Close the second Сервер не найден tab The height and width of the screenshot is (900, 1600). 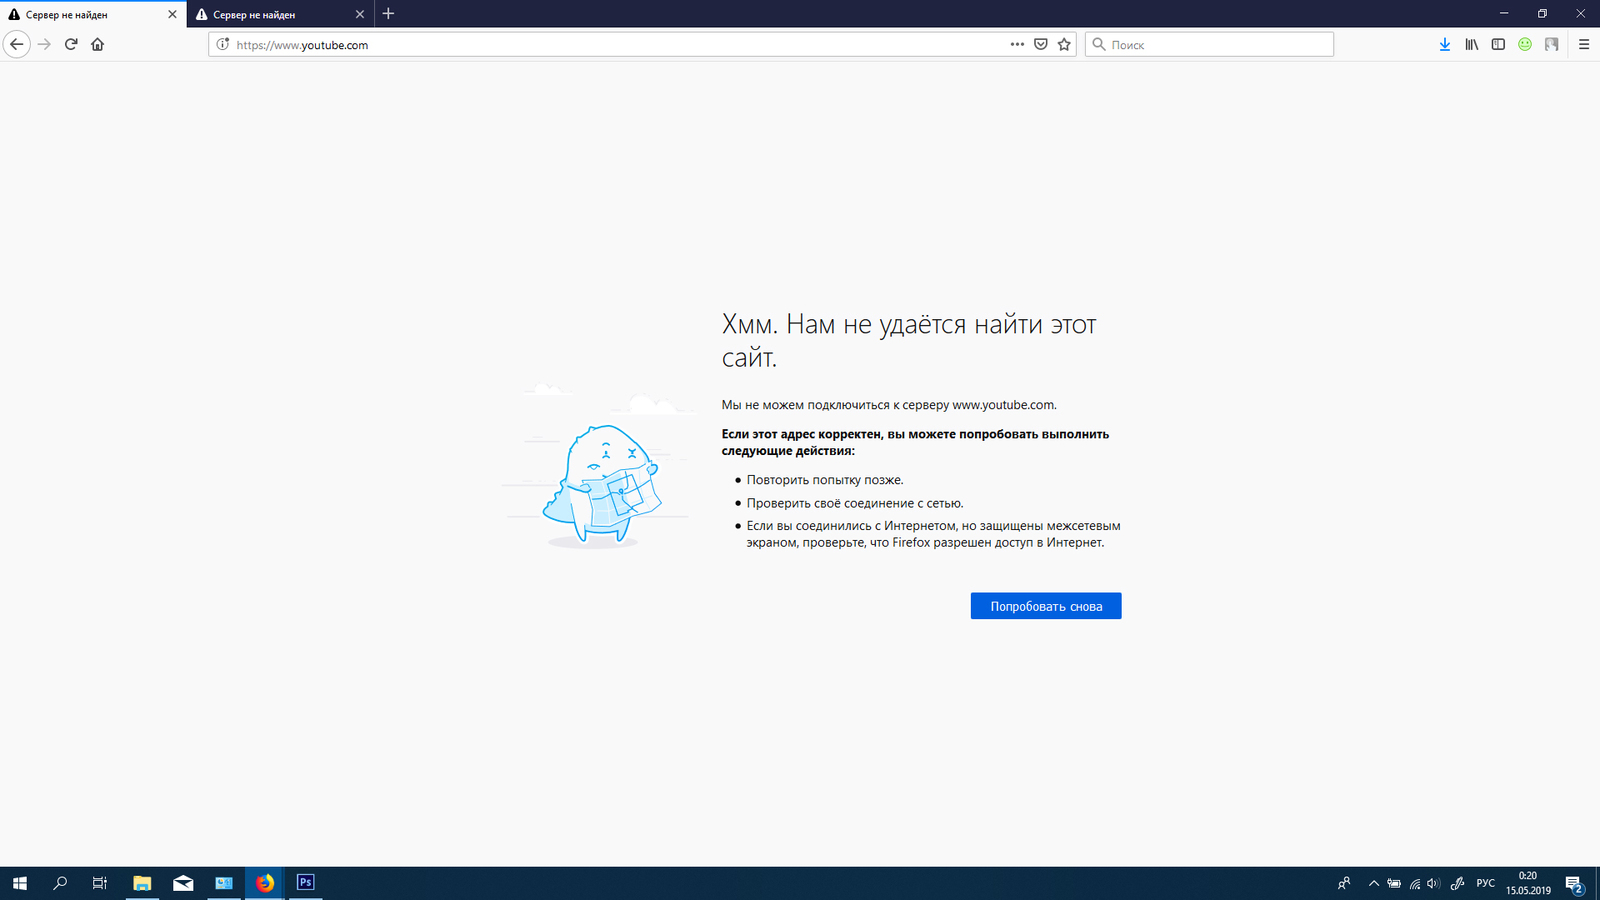[360, 14]
